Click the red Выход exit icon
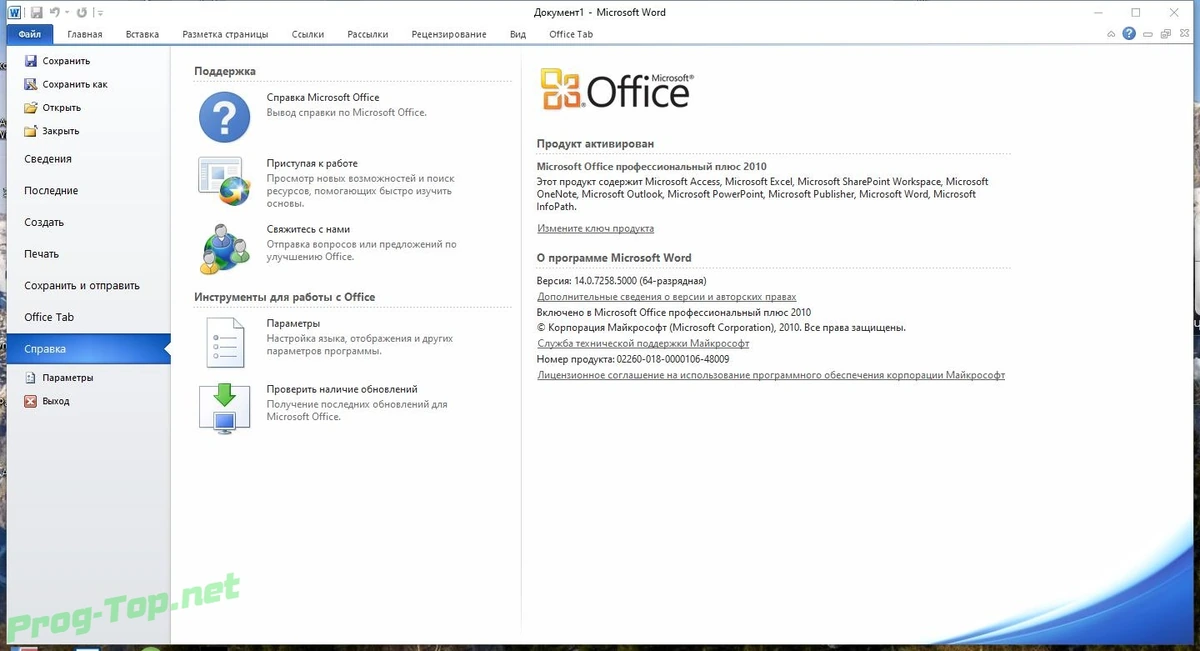This screenshot has width=1200, height=651. coord(31,401)
